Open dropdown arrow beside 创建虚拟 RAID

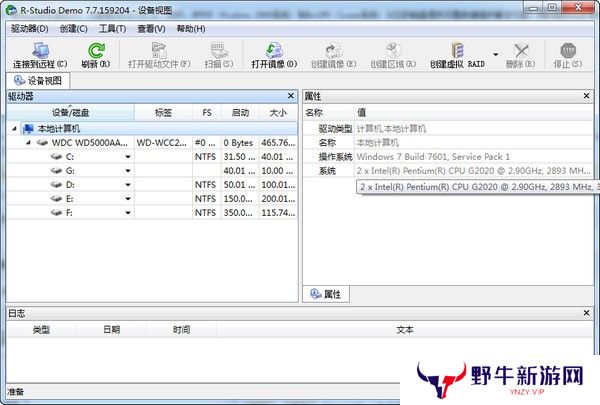[x=496, y=54]
